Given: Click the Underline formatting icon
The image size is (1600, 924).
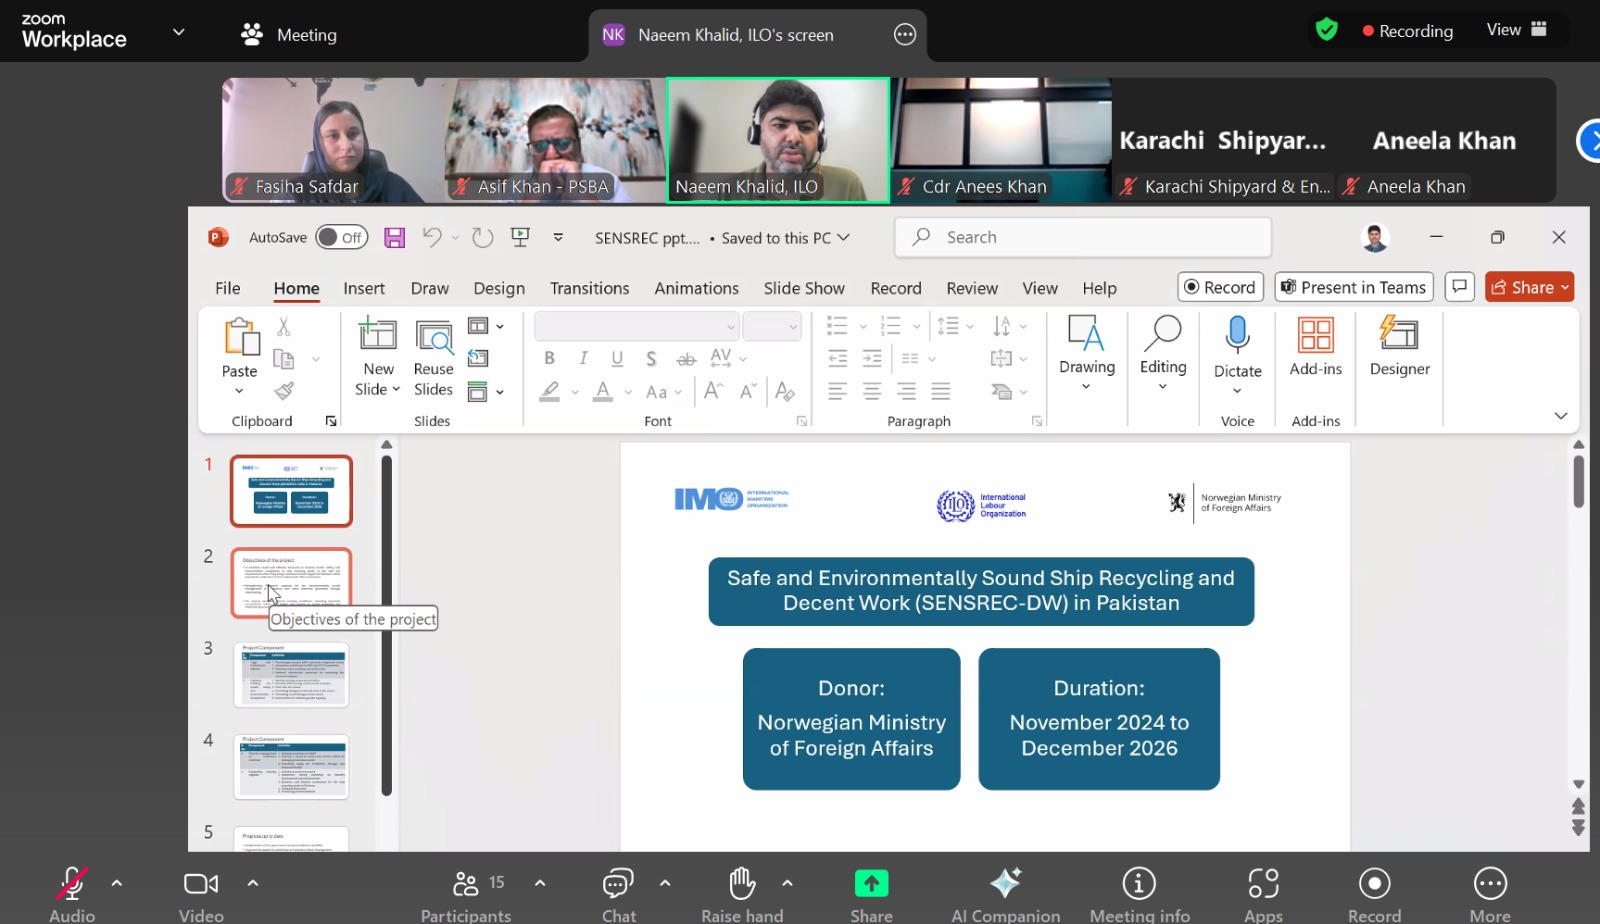Looking at the screenshot, I should point(617,358).
